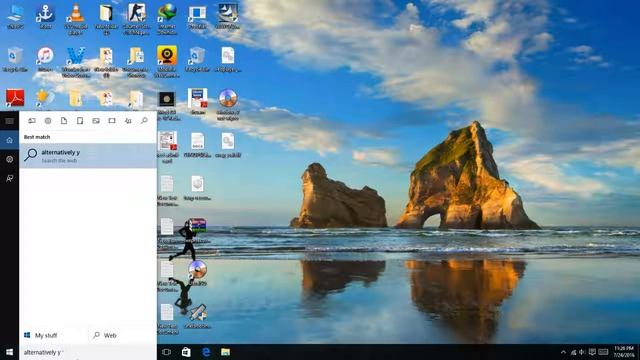The height and width of the screenshot is (360, 640).
Task: Open search settings gear in the sidebar
Action: (9, 159)
